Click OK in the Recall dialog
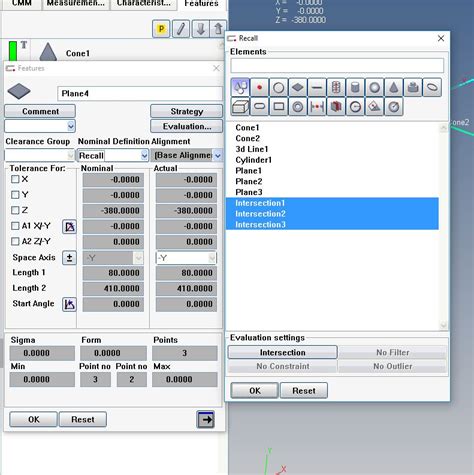Viewport: 474px width, 475px height. tap(255, 391)
